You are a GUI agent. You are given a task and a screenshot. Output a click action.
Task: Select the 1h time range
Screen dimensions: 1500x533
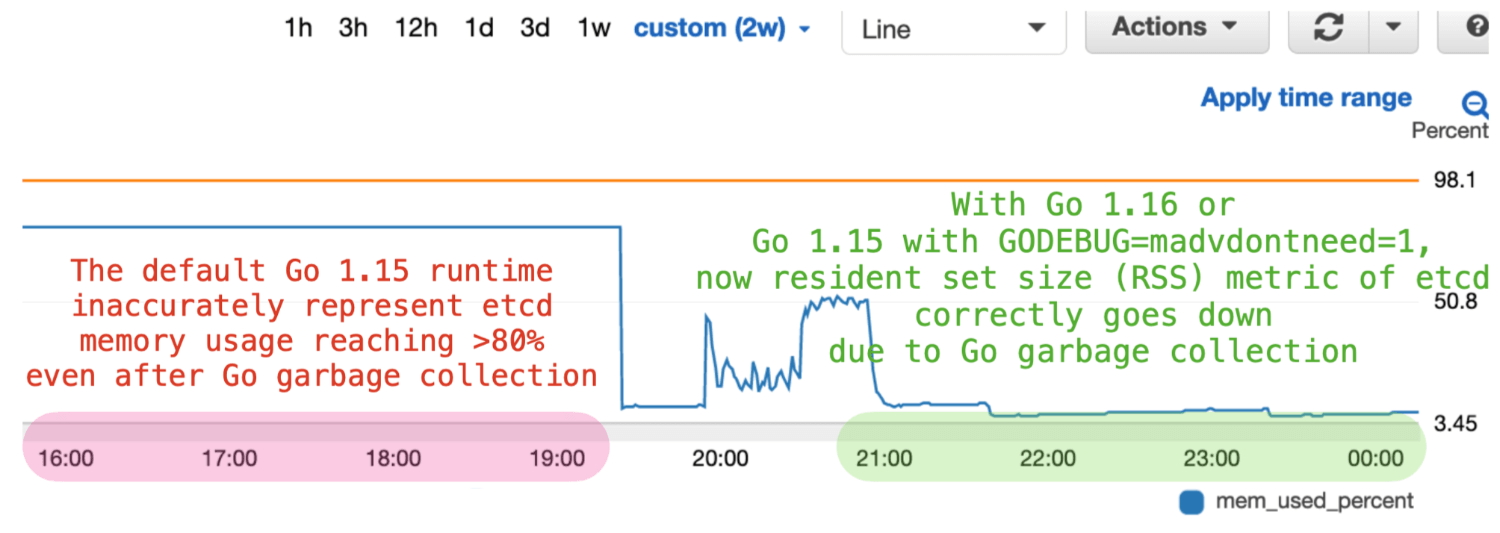pos(298,28)
